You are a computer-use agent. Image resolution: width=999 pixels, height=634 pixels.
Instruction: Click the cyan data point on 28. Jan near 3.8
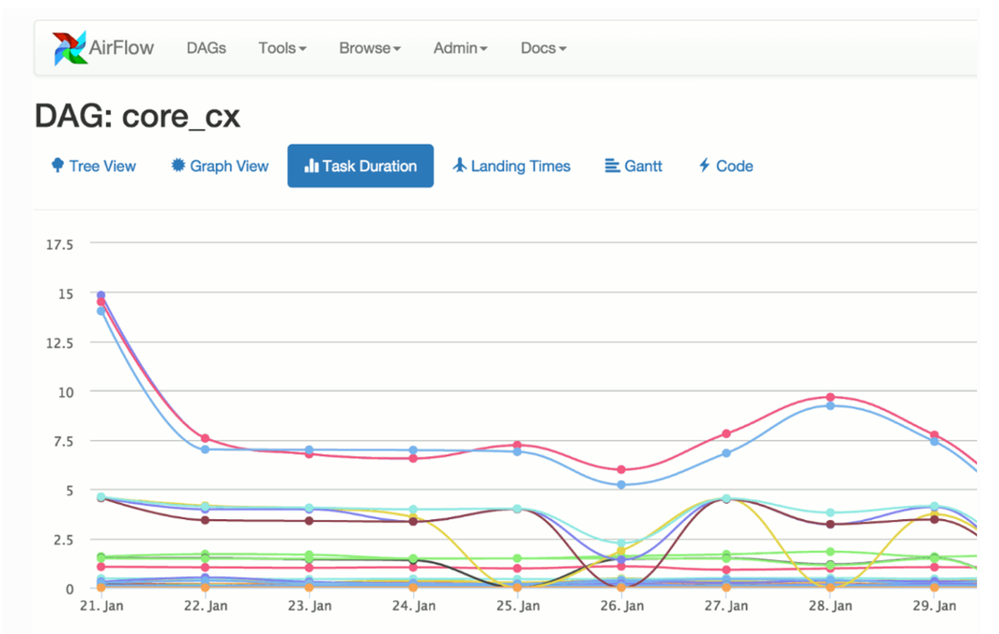pyautogui.click(x=830, y=512)
